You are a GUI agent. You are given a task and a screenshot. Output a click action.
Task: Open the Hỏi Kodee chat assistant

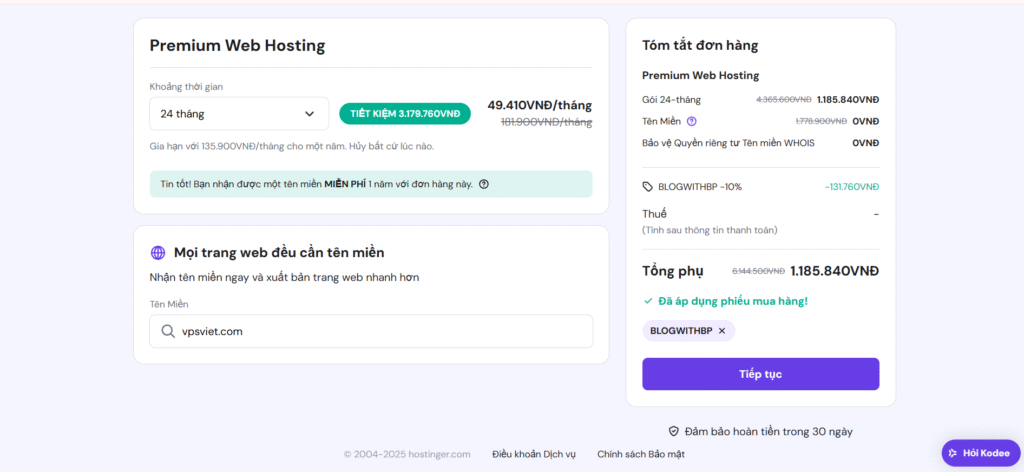tap(980, 453)
